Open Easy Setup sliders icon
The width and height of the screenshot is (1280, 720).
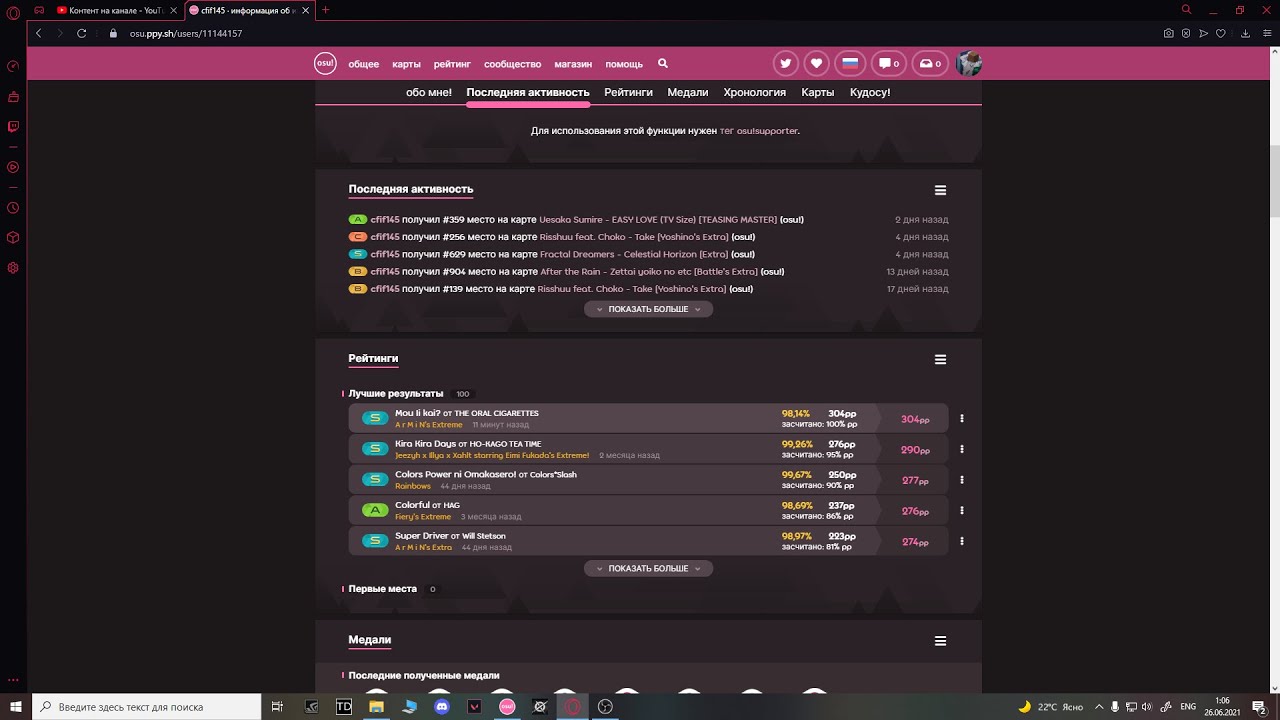[x=1265, y=33]
